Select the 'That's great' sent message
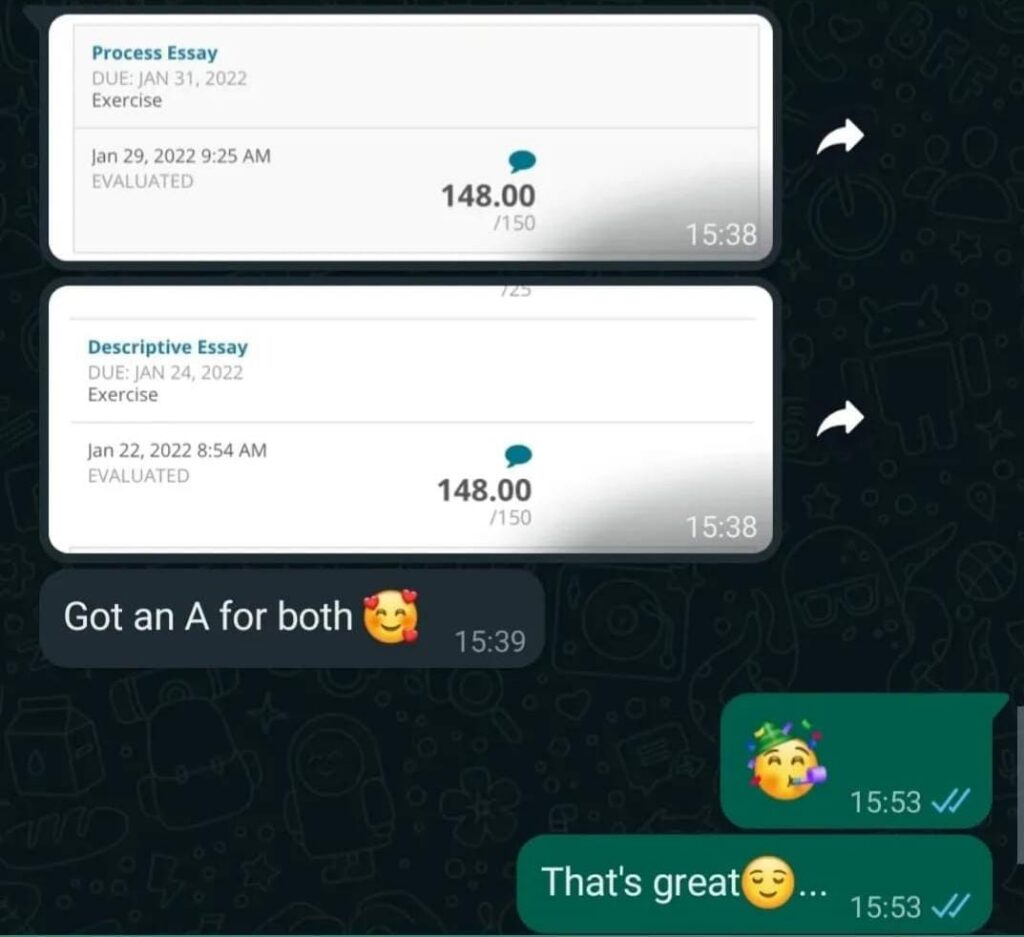This screenshot has width=1024, height=937. tap(755, 884)
